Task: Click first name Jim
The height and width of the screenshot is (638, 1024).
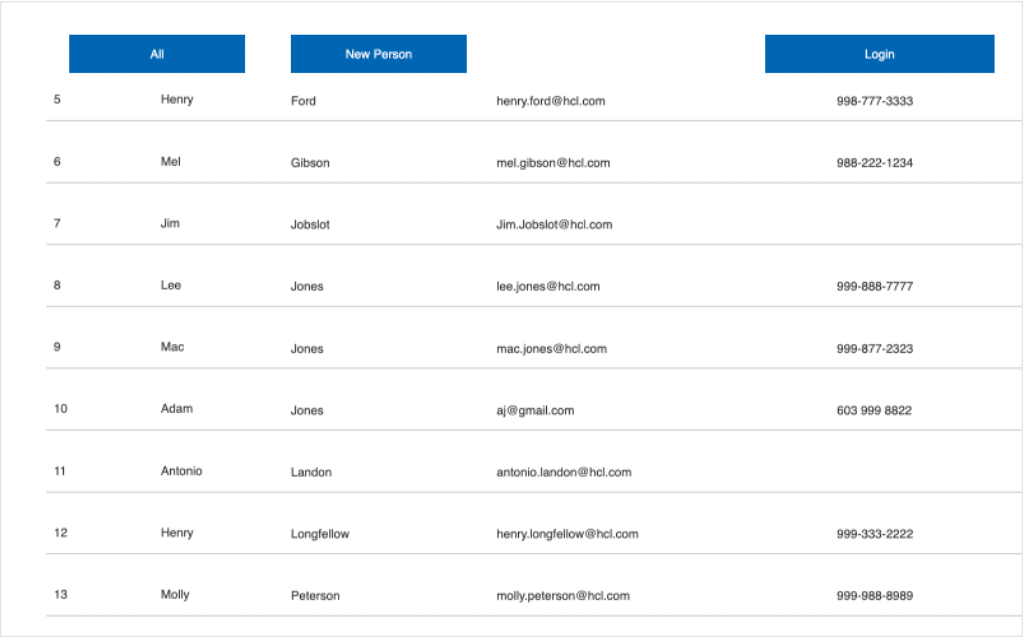Action: click(170, 223)
